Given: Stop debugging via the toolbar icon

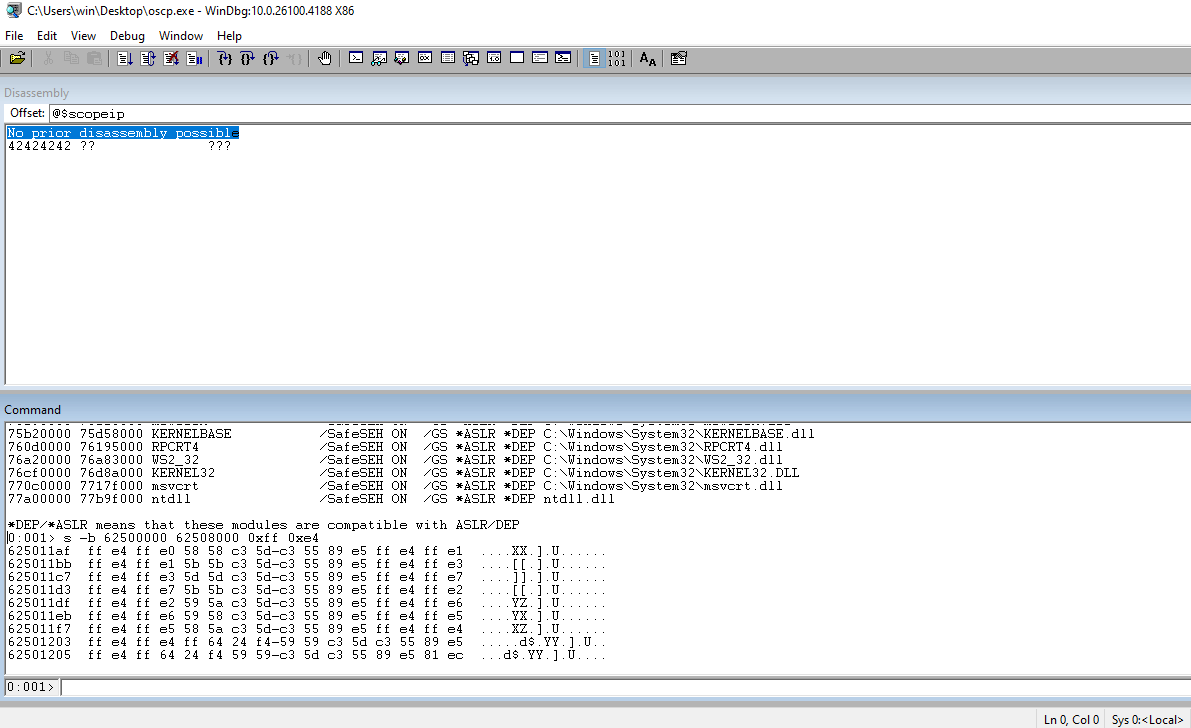Looking at the screenshot, I should (171, 59).
